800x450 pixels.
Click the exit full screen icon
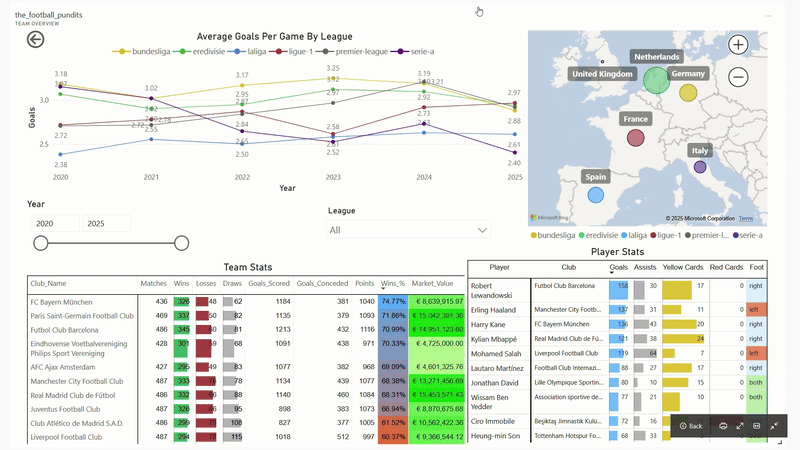tap(774, 426)
